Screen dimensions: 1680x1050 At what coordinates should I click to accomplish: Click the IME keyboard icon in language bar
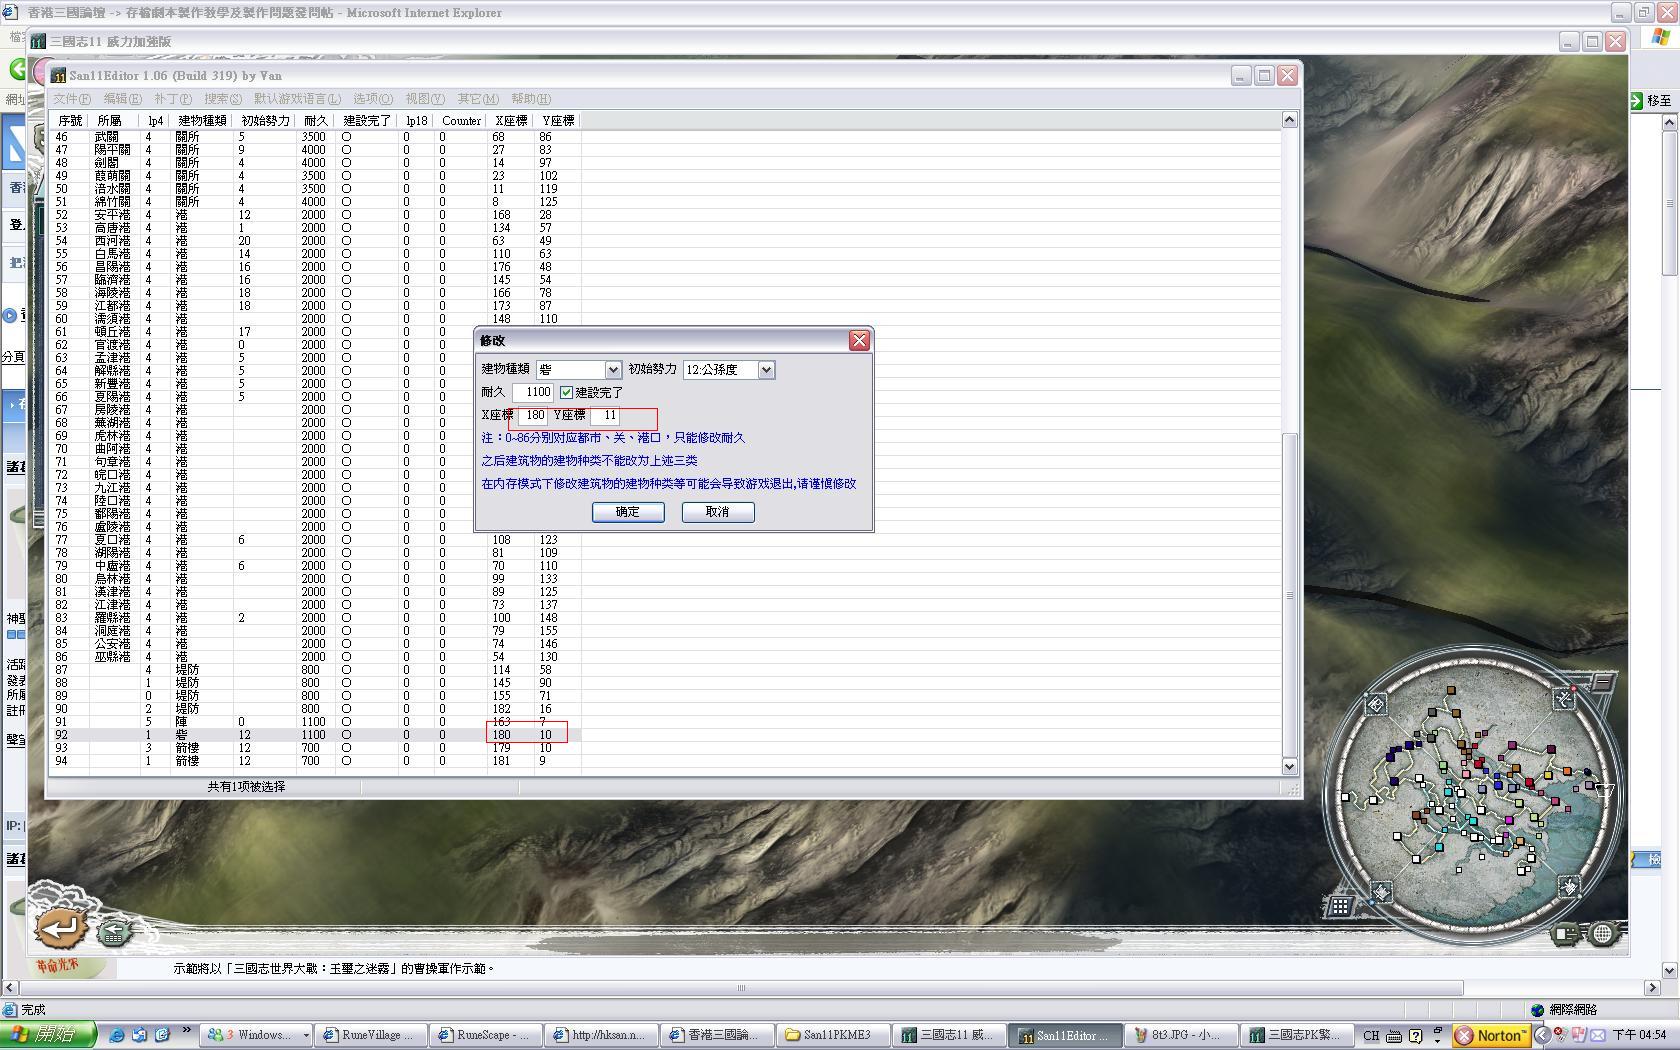pos(1394,1036)
